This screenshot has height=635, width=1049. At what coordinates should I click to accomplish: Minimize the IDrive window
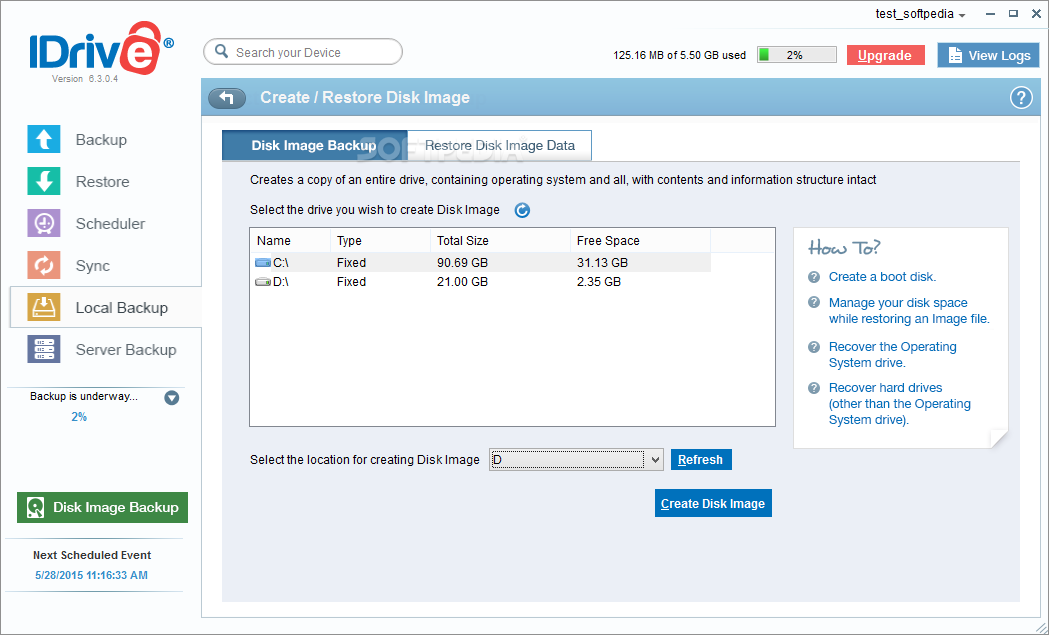[989, 13]
